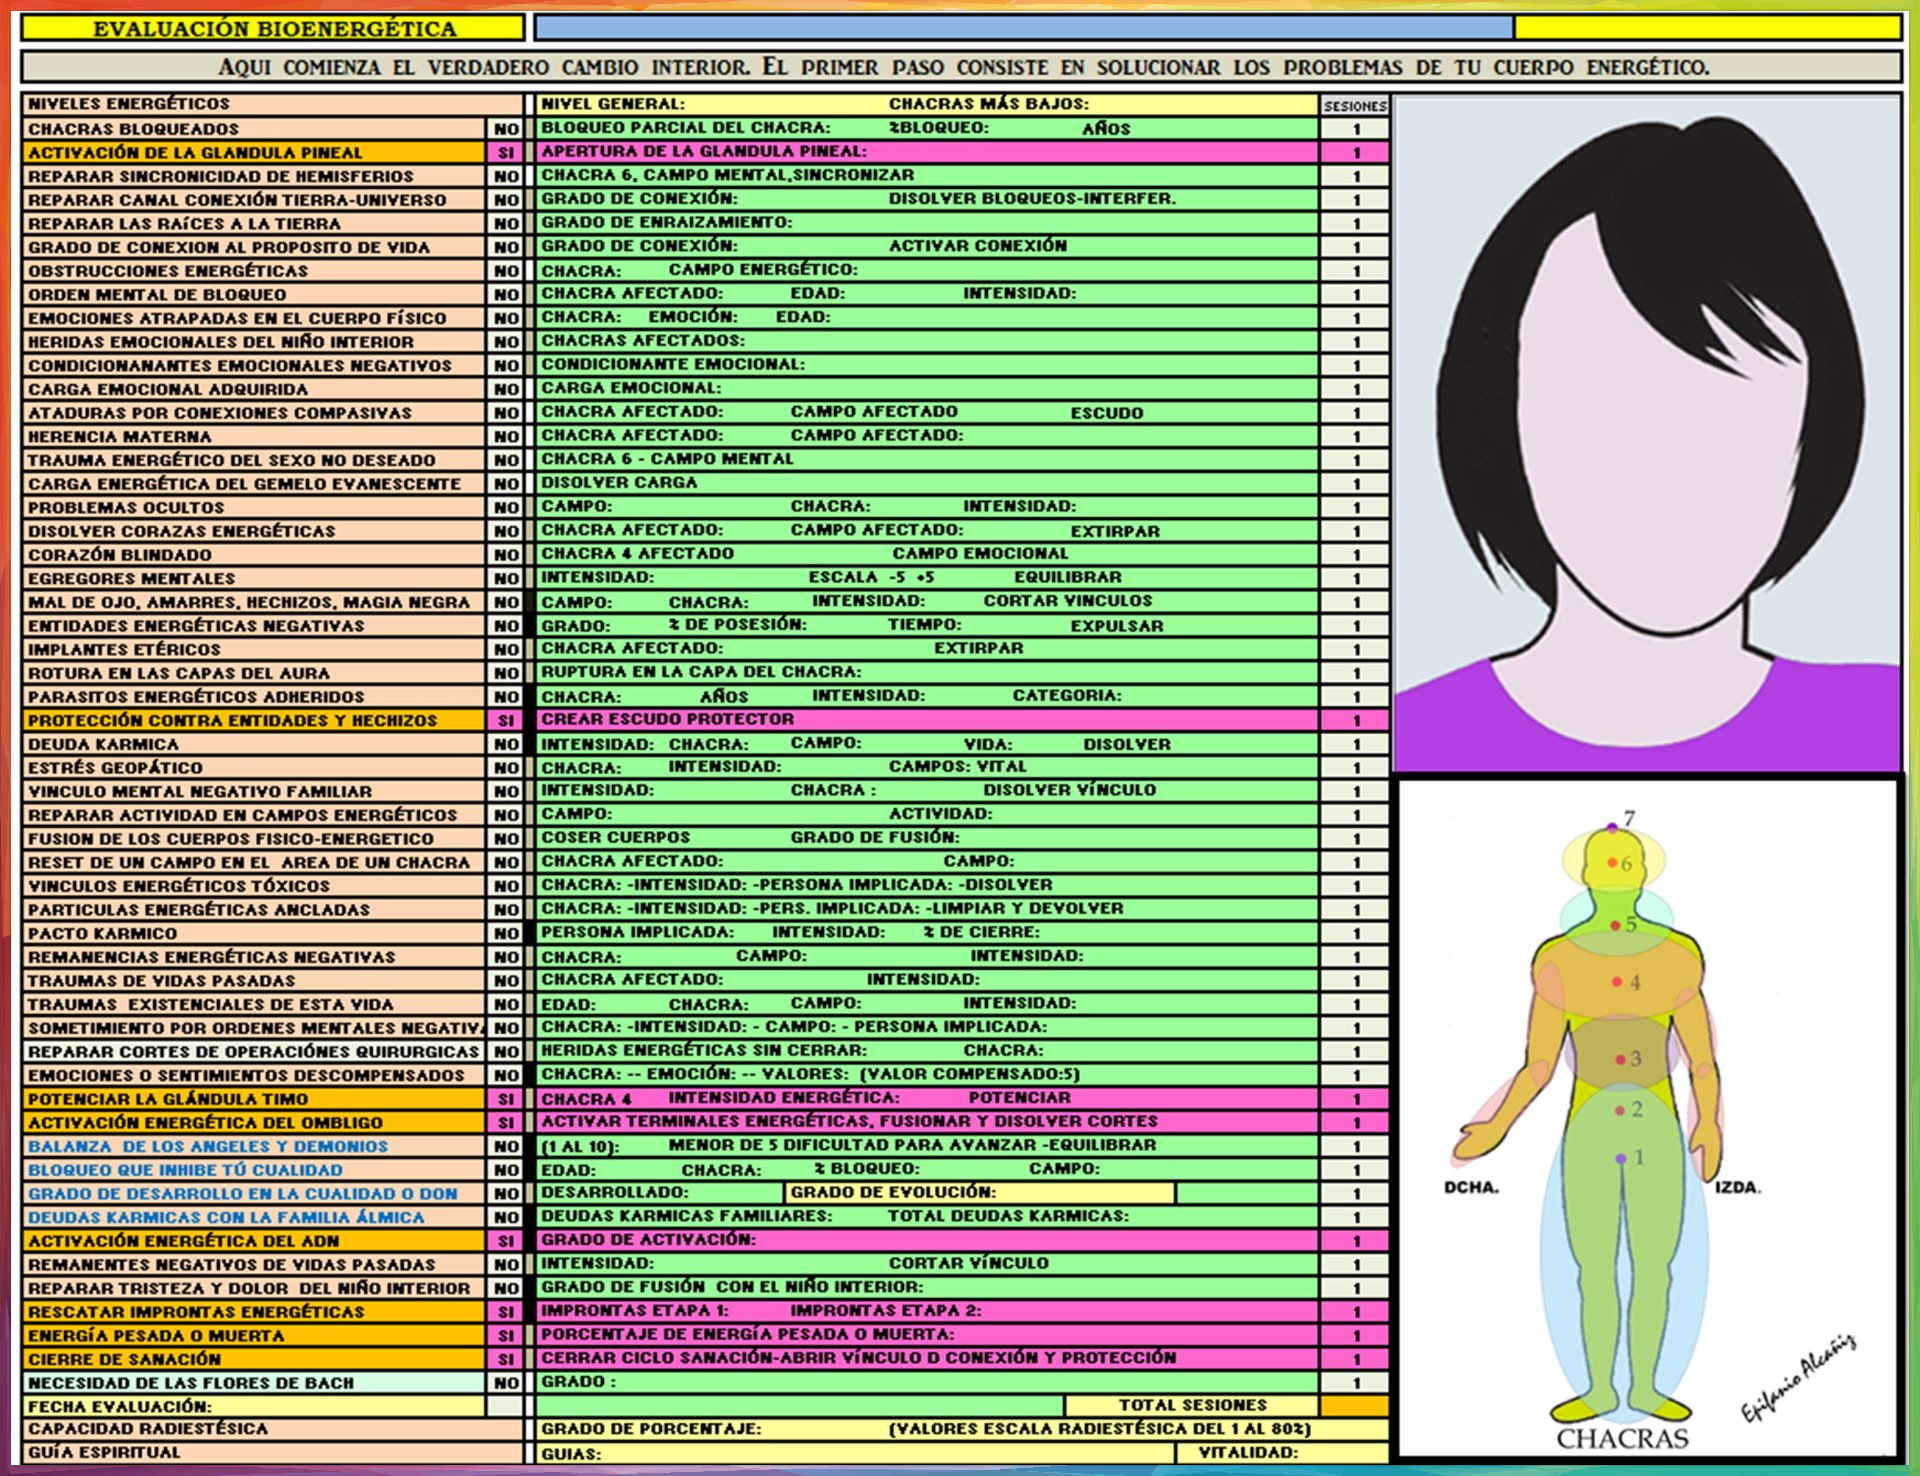Click the yellow Grado de Evolución field
Viewport: 1920px width, 1476px height.
[x=980, y=1193]
